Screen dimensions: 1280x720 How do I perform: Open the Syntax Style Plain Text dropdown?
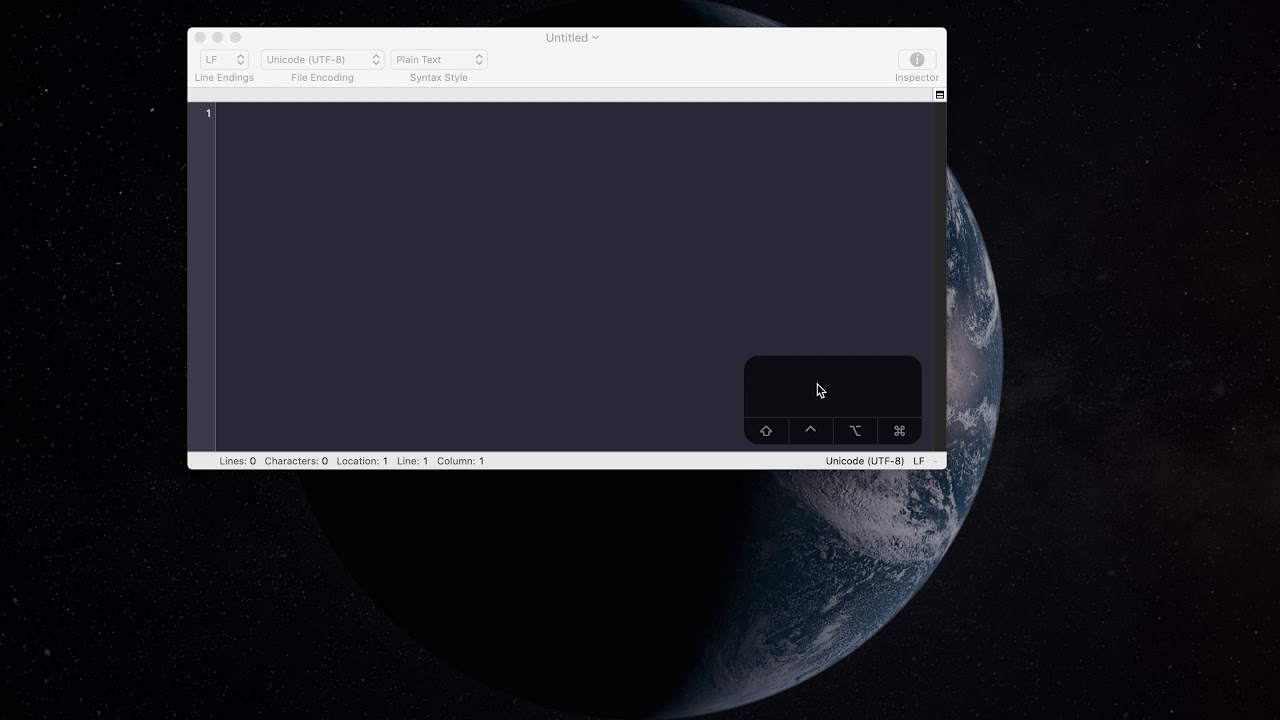click(x=439, y=59)
